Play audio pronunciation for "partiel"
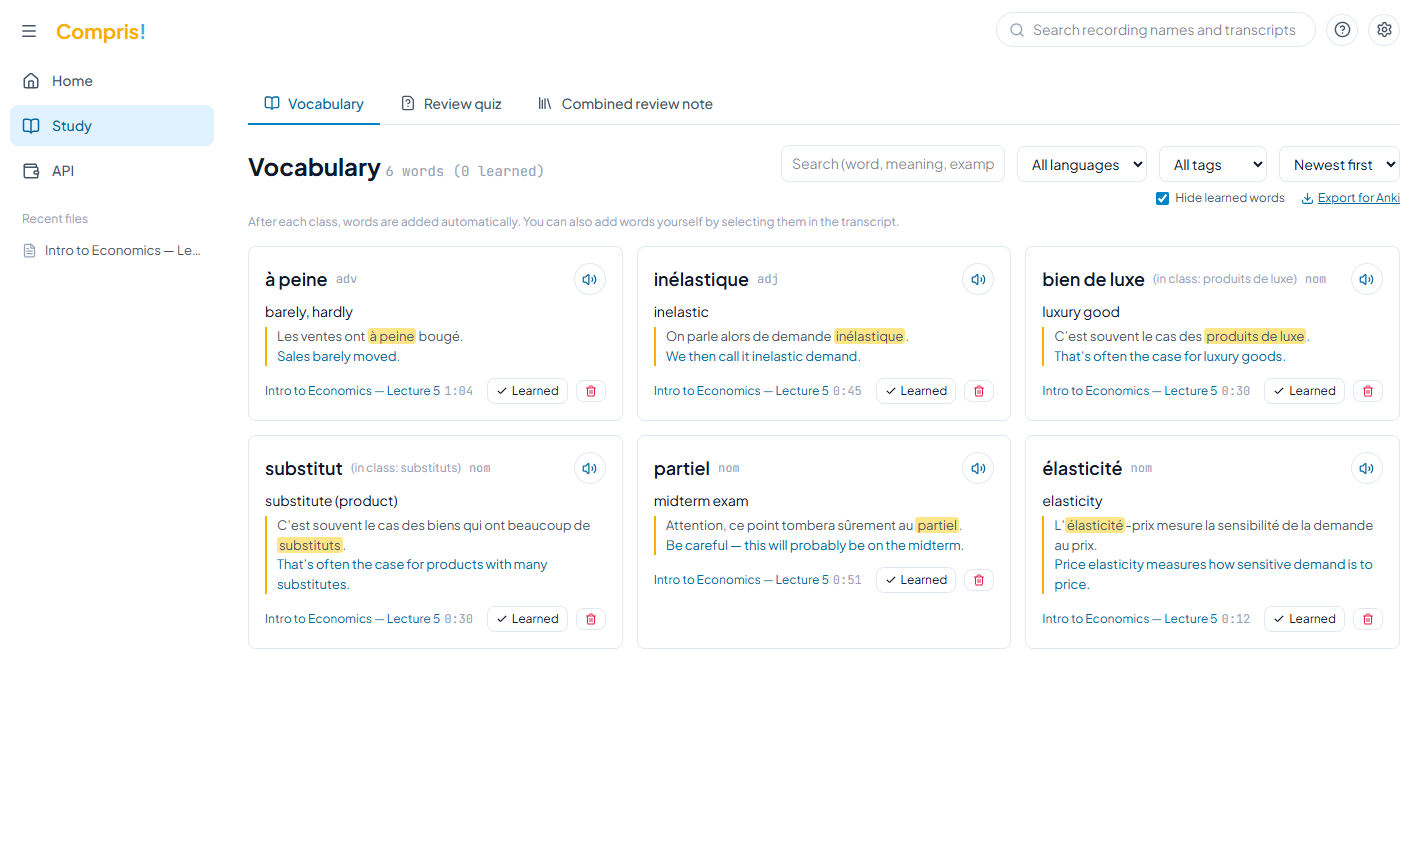The image size is (1424, 861). (978, 468)
